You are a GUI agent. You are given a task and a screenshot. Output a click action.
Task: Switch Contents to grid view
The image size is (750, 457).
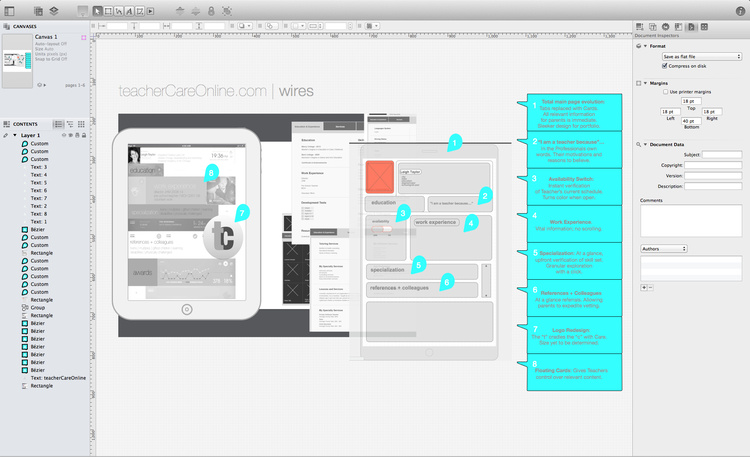click(81, 124)
